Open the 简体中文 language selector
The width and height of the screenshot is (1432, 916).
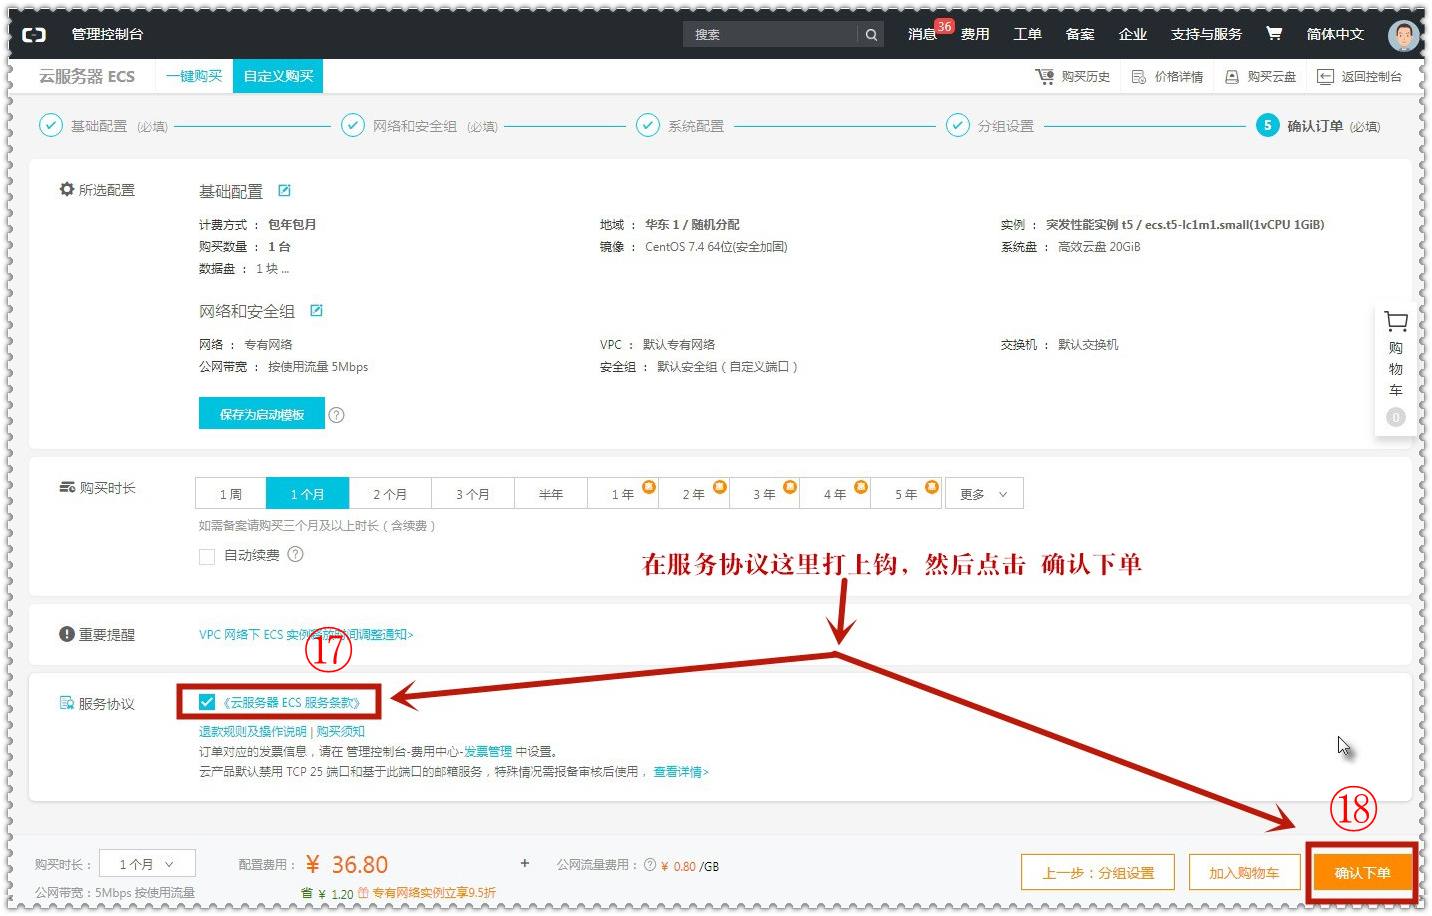click(1335, 34)
